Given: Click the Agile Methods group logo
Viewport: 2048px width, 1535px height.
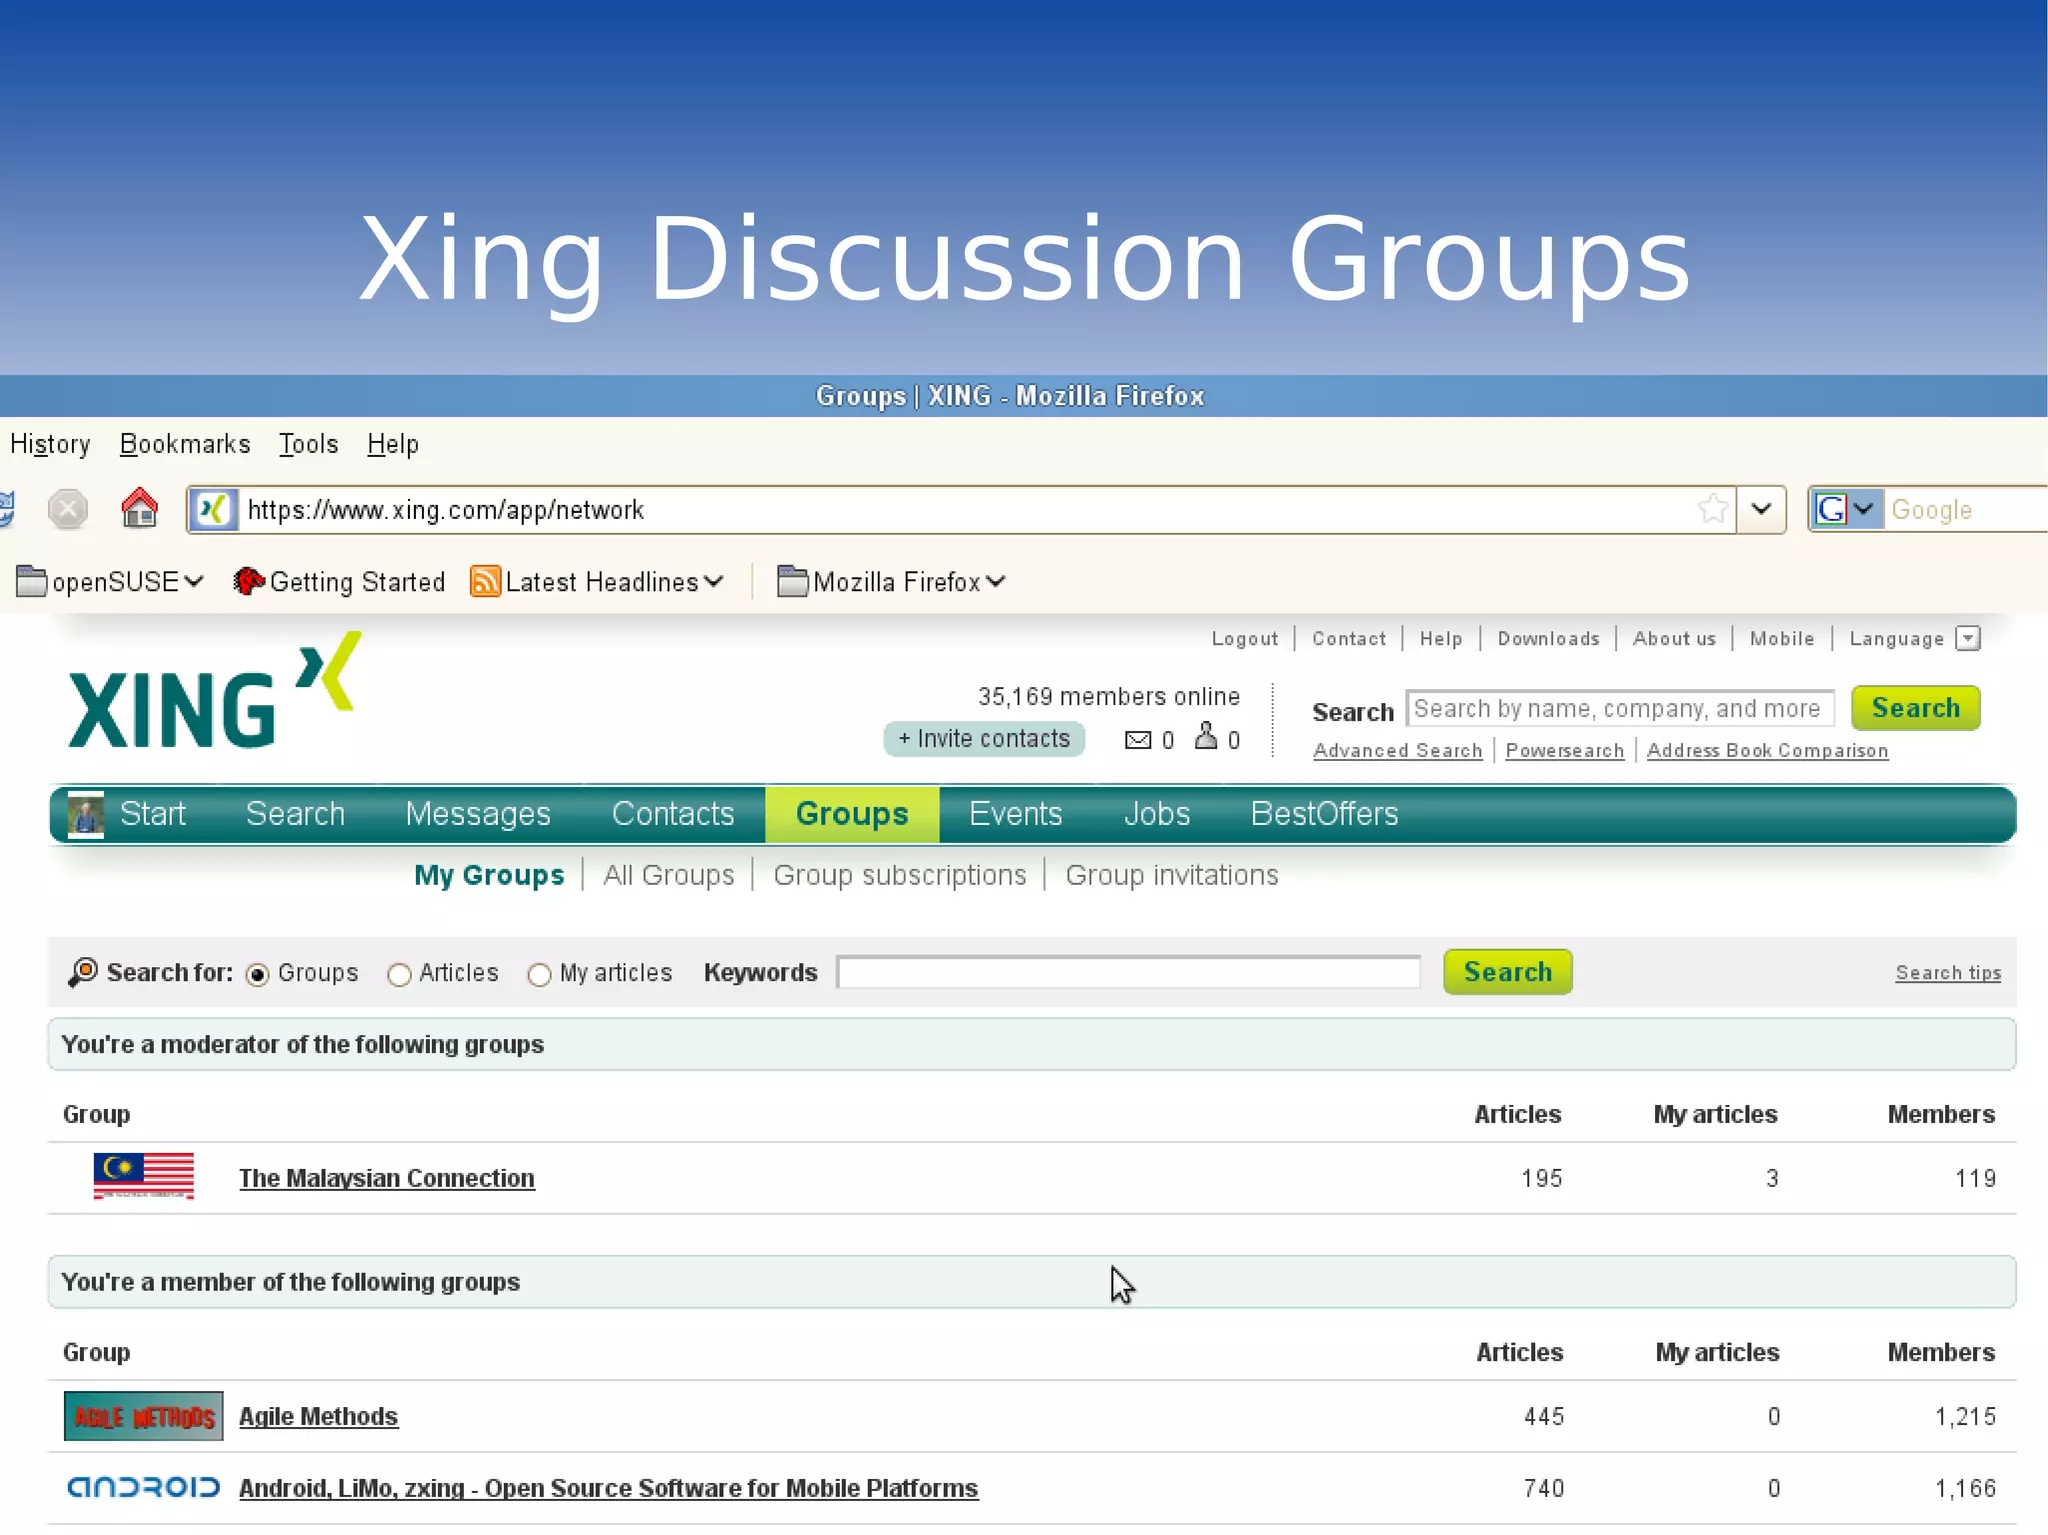Looking at the screenshot, I should (x=144, y=1416).
